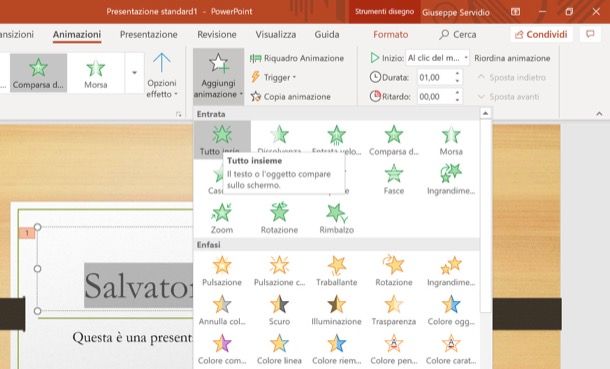
Task: Click the Durata value field
Action: tap(435, 77)
